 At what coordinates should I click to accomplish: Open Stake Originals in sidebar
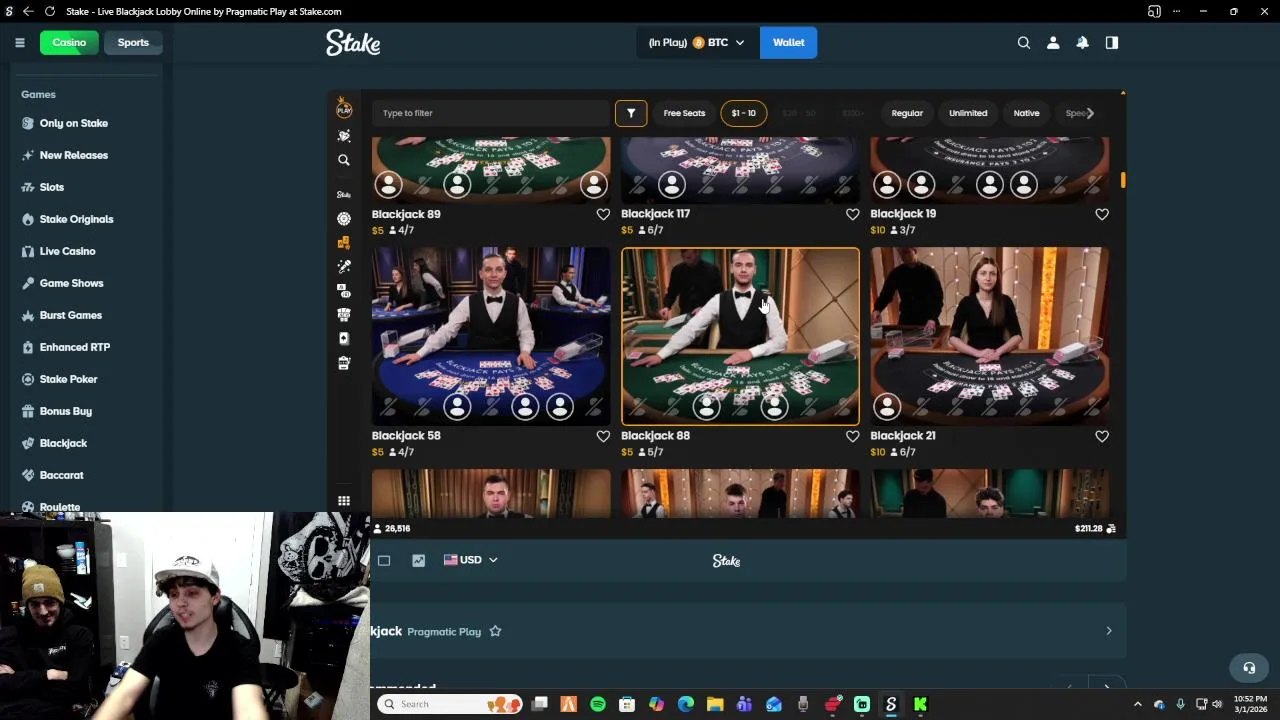76,219
